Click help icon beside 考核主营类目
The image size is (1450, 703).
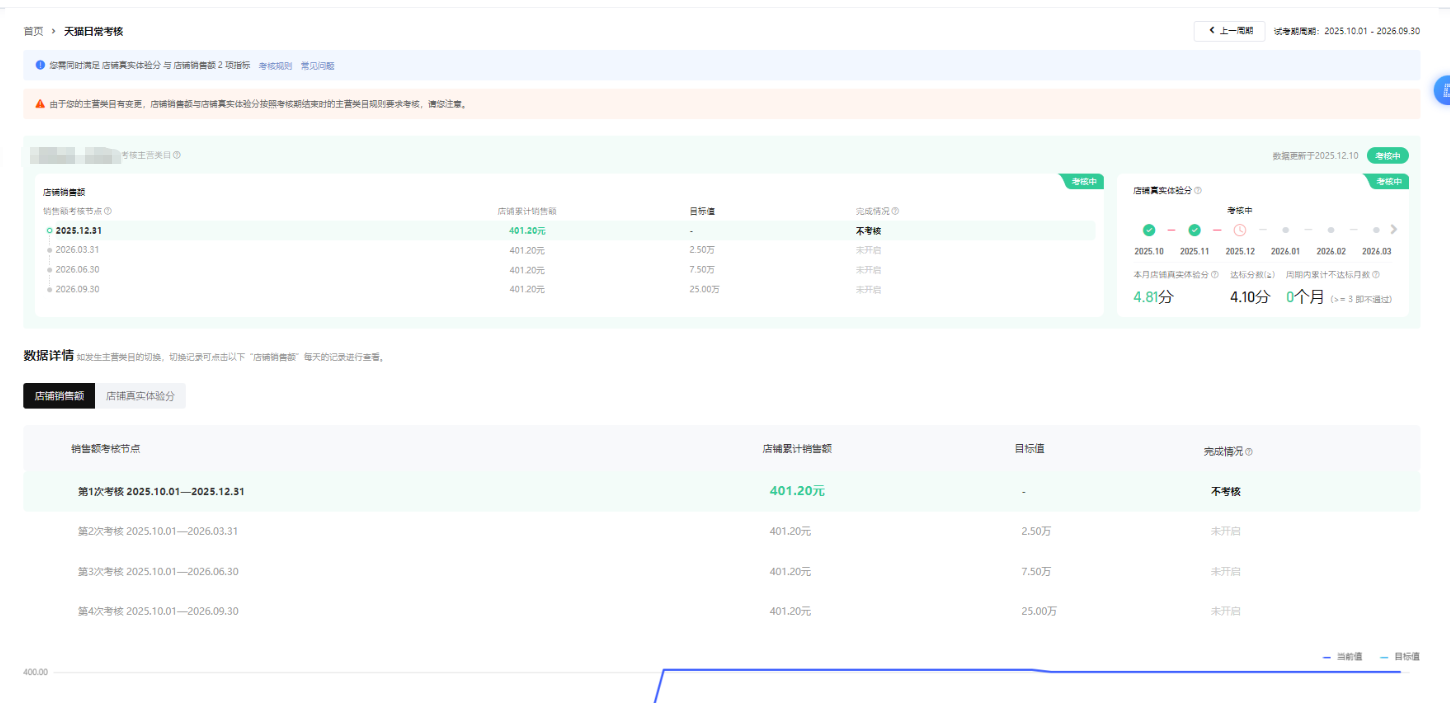click(x=177, y=156)
